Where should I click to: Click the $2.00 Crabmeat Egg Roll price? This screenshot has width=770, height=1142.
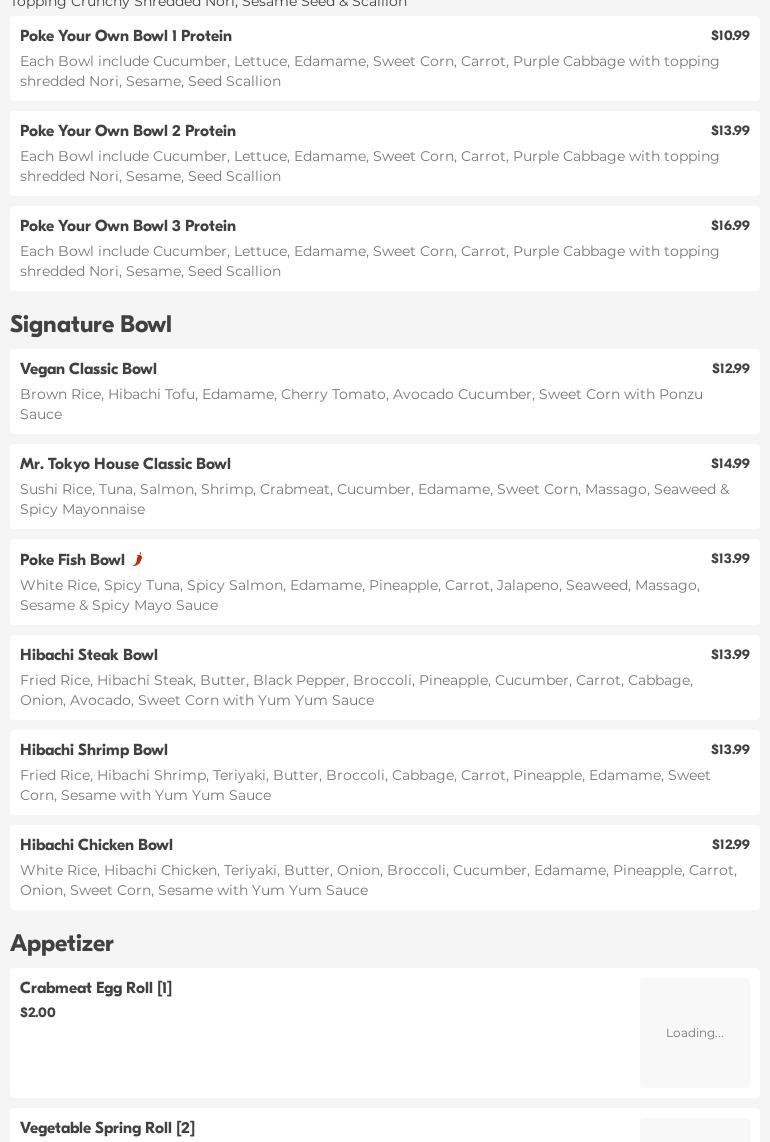(38, 1012)
